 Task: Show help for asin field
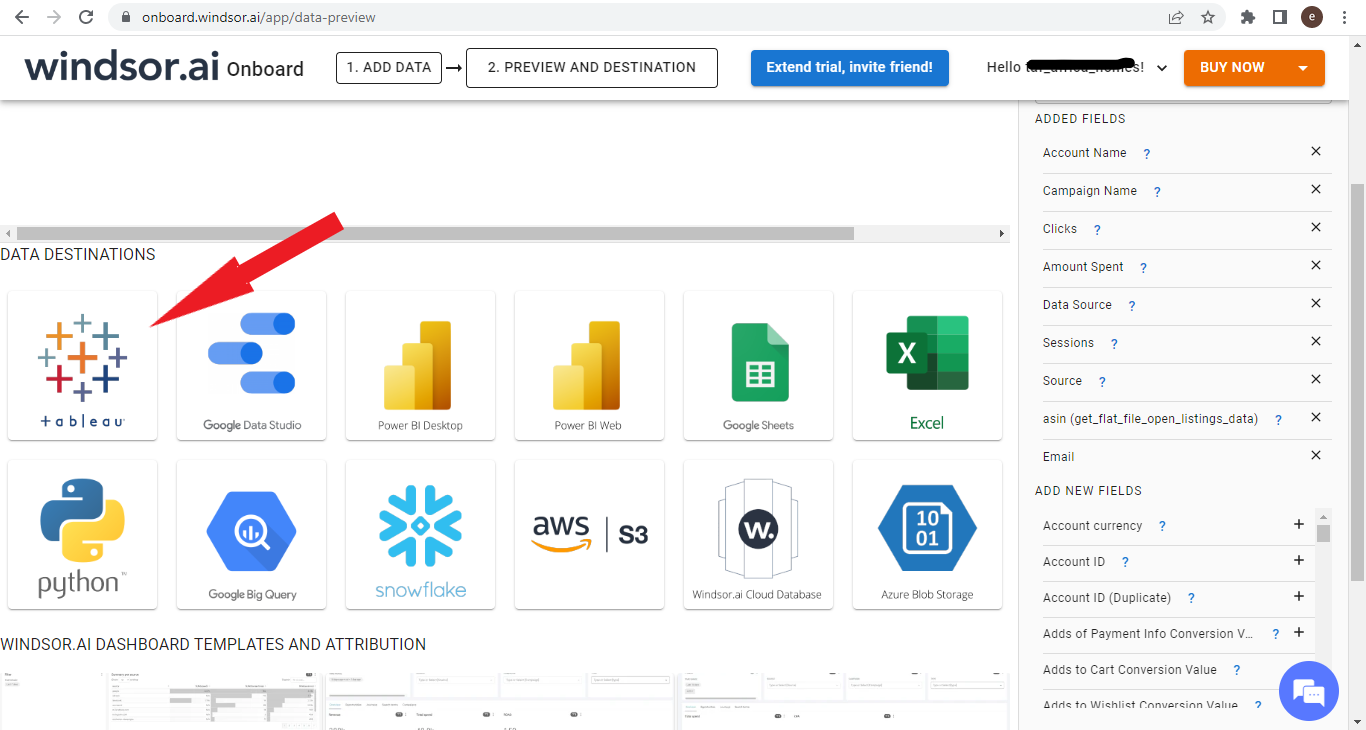pyautogui.click(x=1278, y=421)
